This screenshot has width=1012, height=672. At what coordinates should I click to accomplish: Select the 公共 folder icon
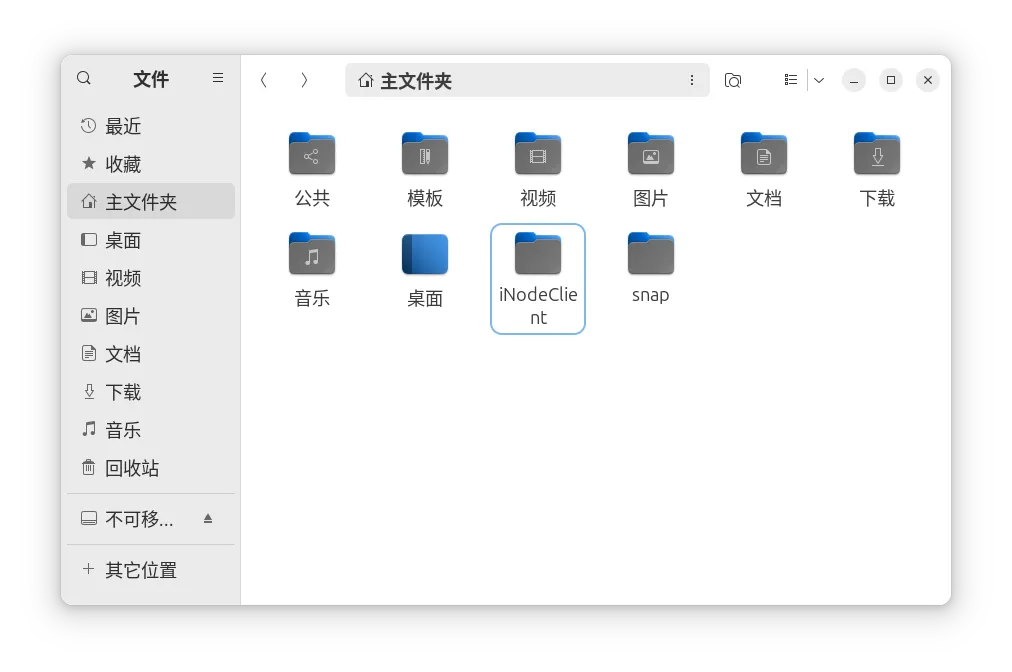(312, 155)
